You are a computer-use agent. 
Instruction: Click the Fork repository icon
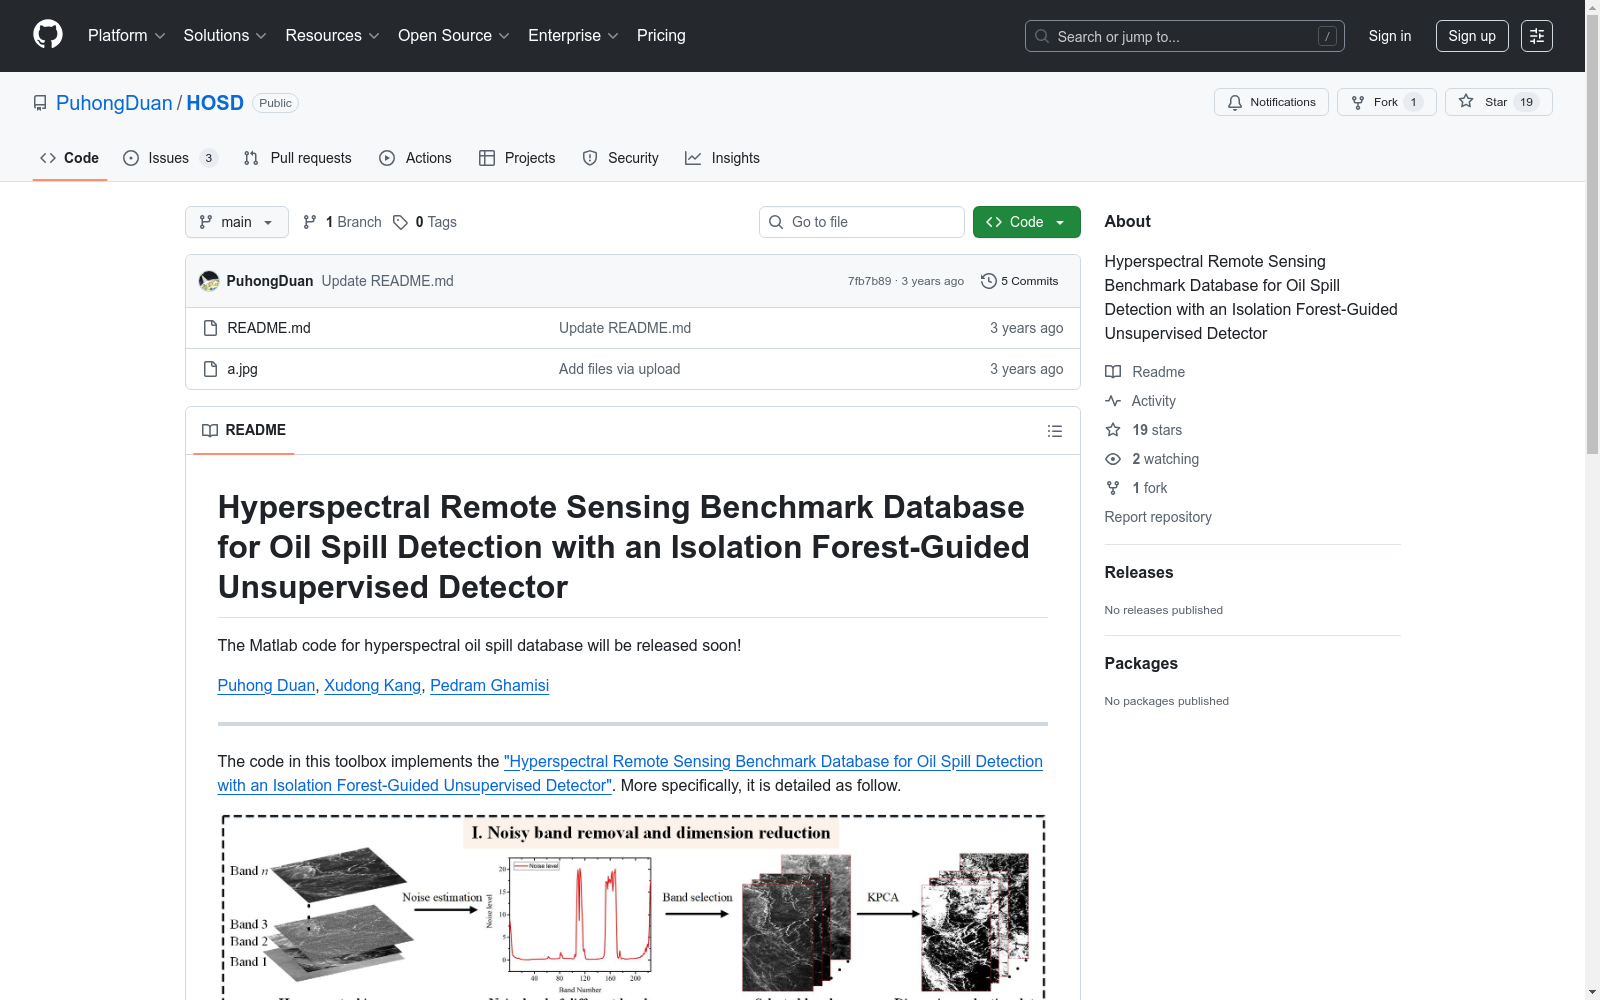(x=1358, y=102)
